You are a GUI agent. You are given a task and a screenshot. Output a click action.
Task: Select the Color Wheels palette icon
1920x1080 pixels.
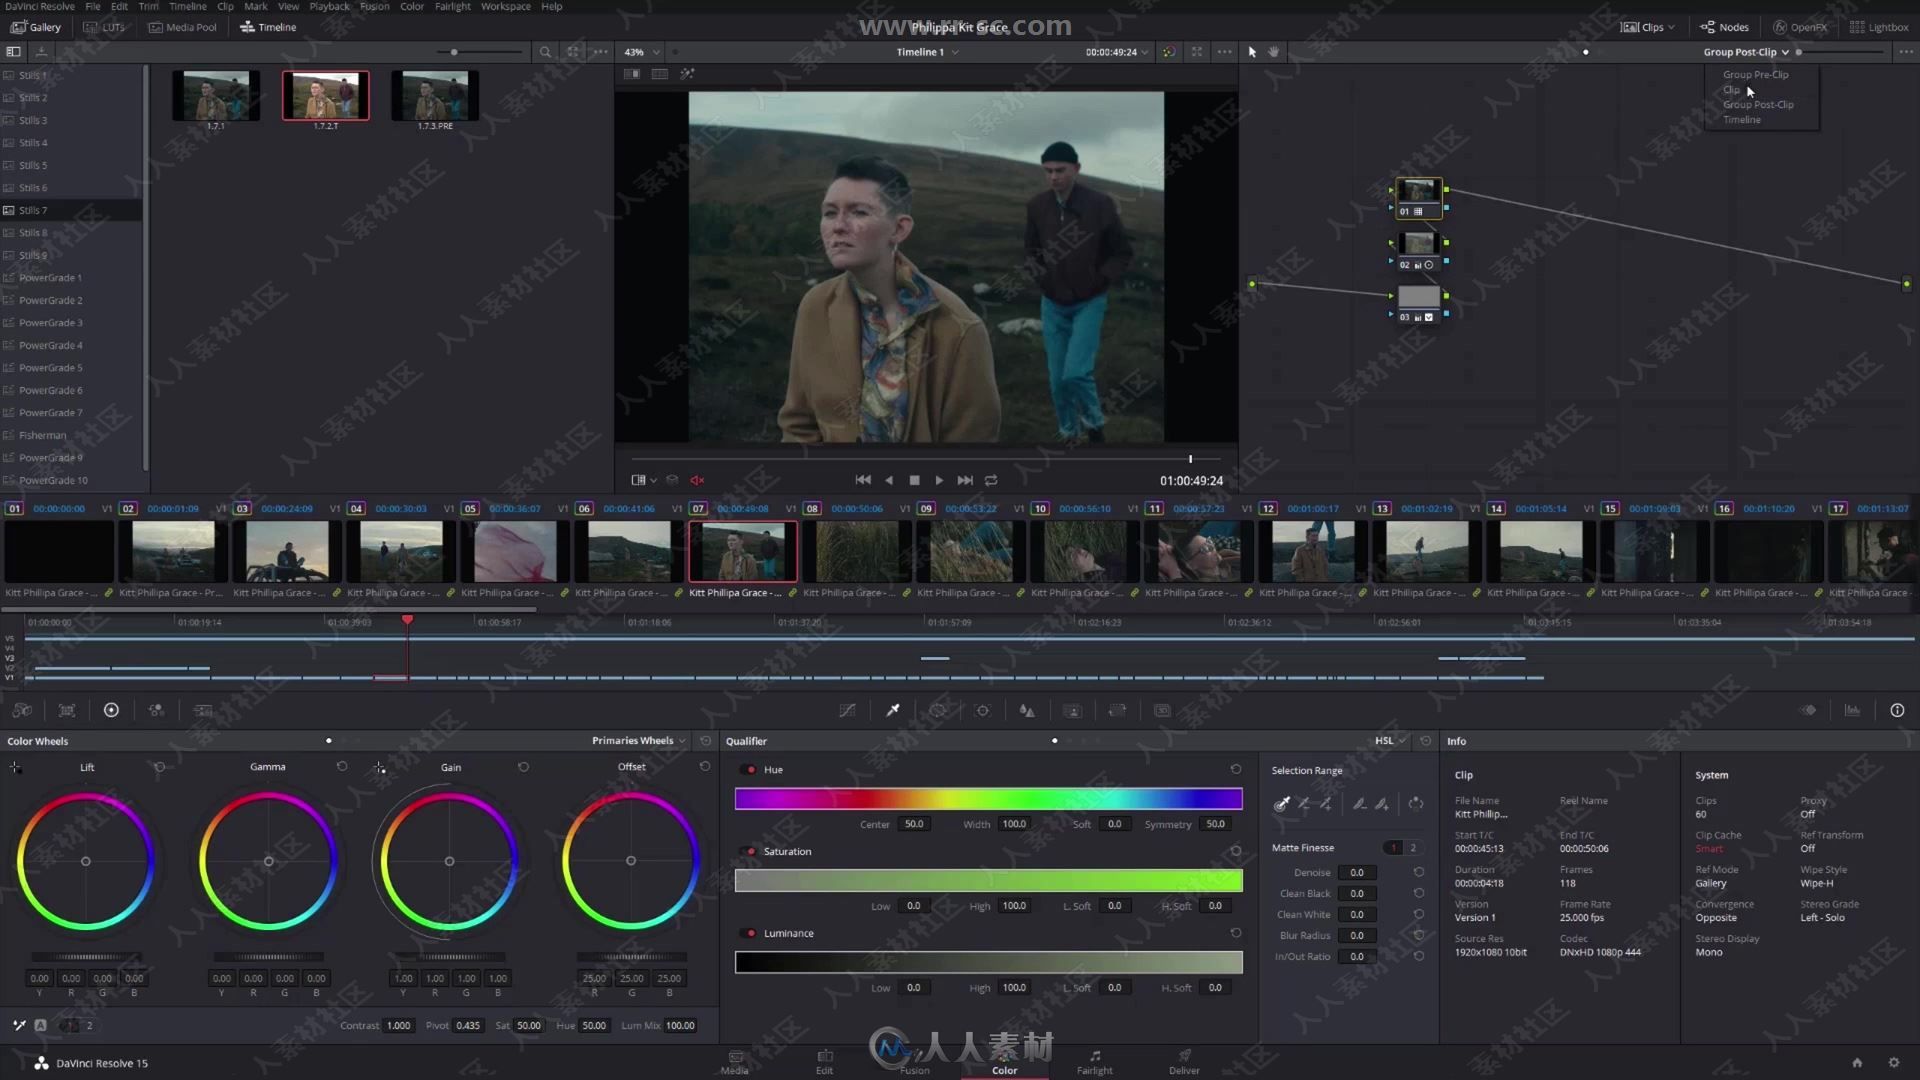pyautogui.click(x=111, y=710)
